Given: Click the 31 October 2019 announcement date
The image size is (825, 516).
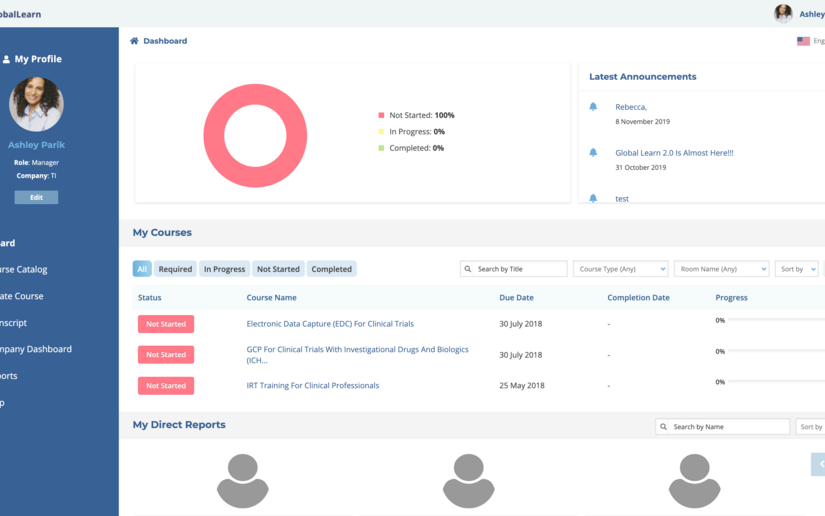Looking at the screenshot, I should click(640, 167).
